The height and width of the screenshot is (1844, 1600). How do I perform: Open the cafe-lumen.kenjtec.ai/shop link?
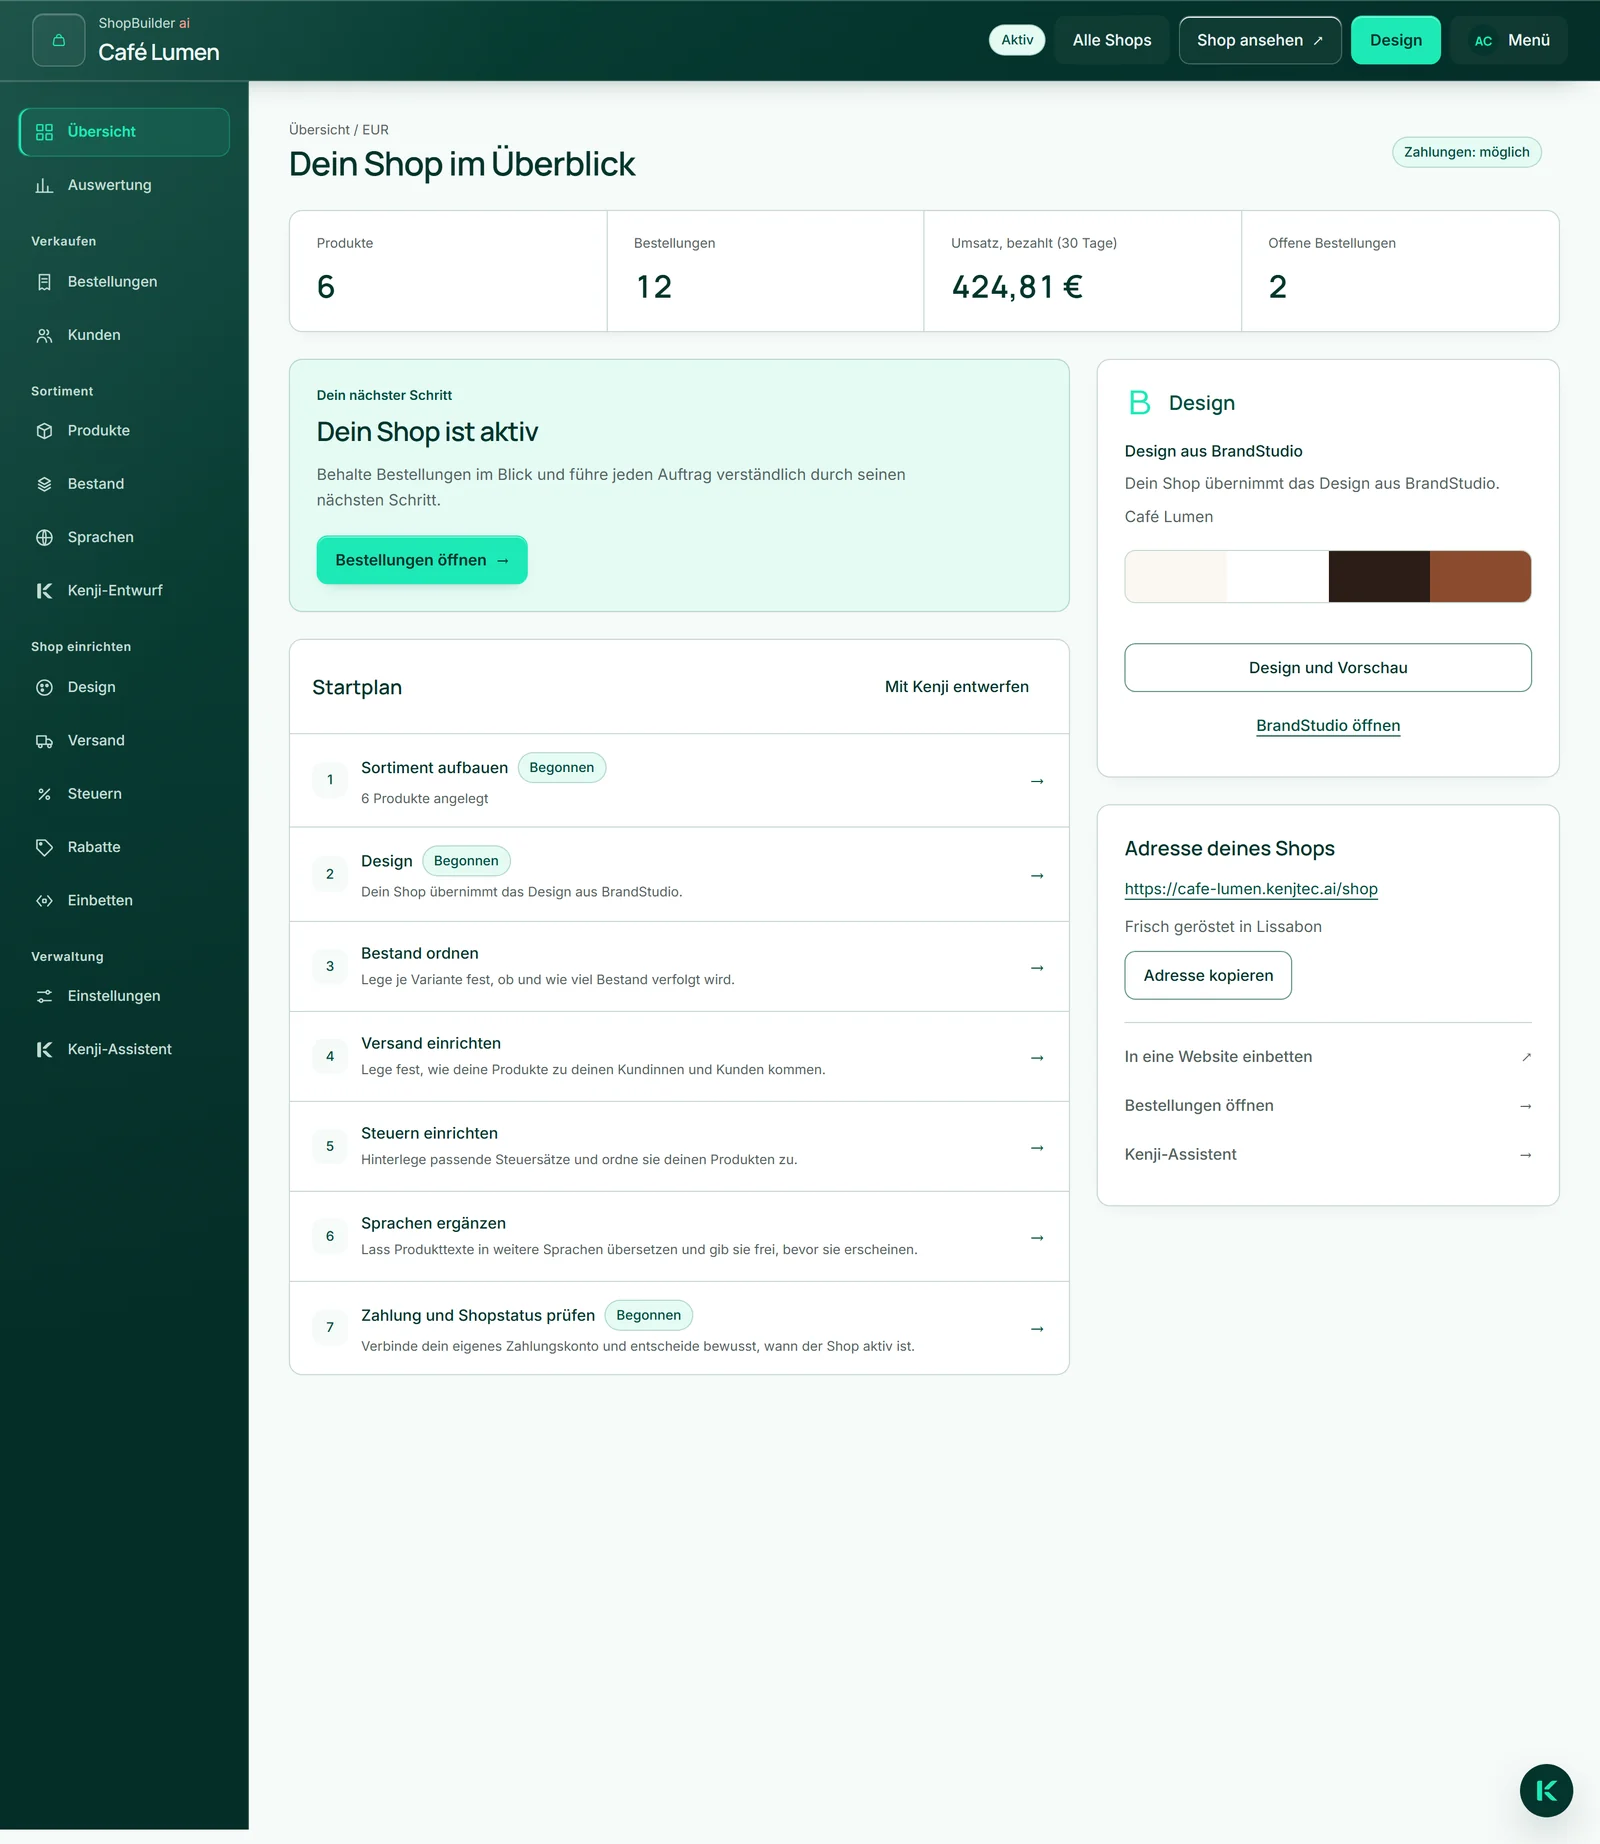(x=1251, y=889)
